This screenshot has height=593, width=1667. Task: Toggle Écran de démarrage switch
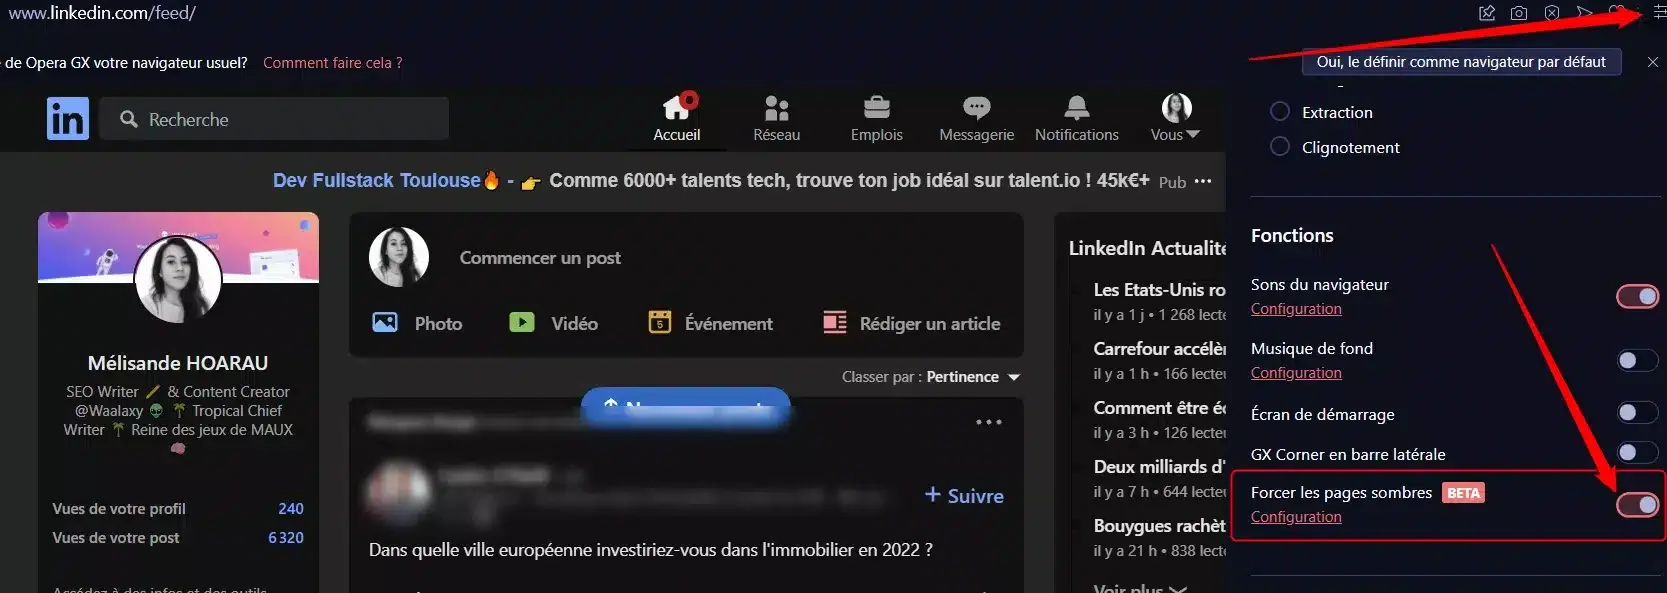click(x=1638, y=412)
